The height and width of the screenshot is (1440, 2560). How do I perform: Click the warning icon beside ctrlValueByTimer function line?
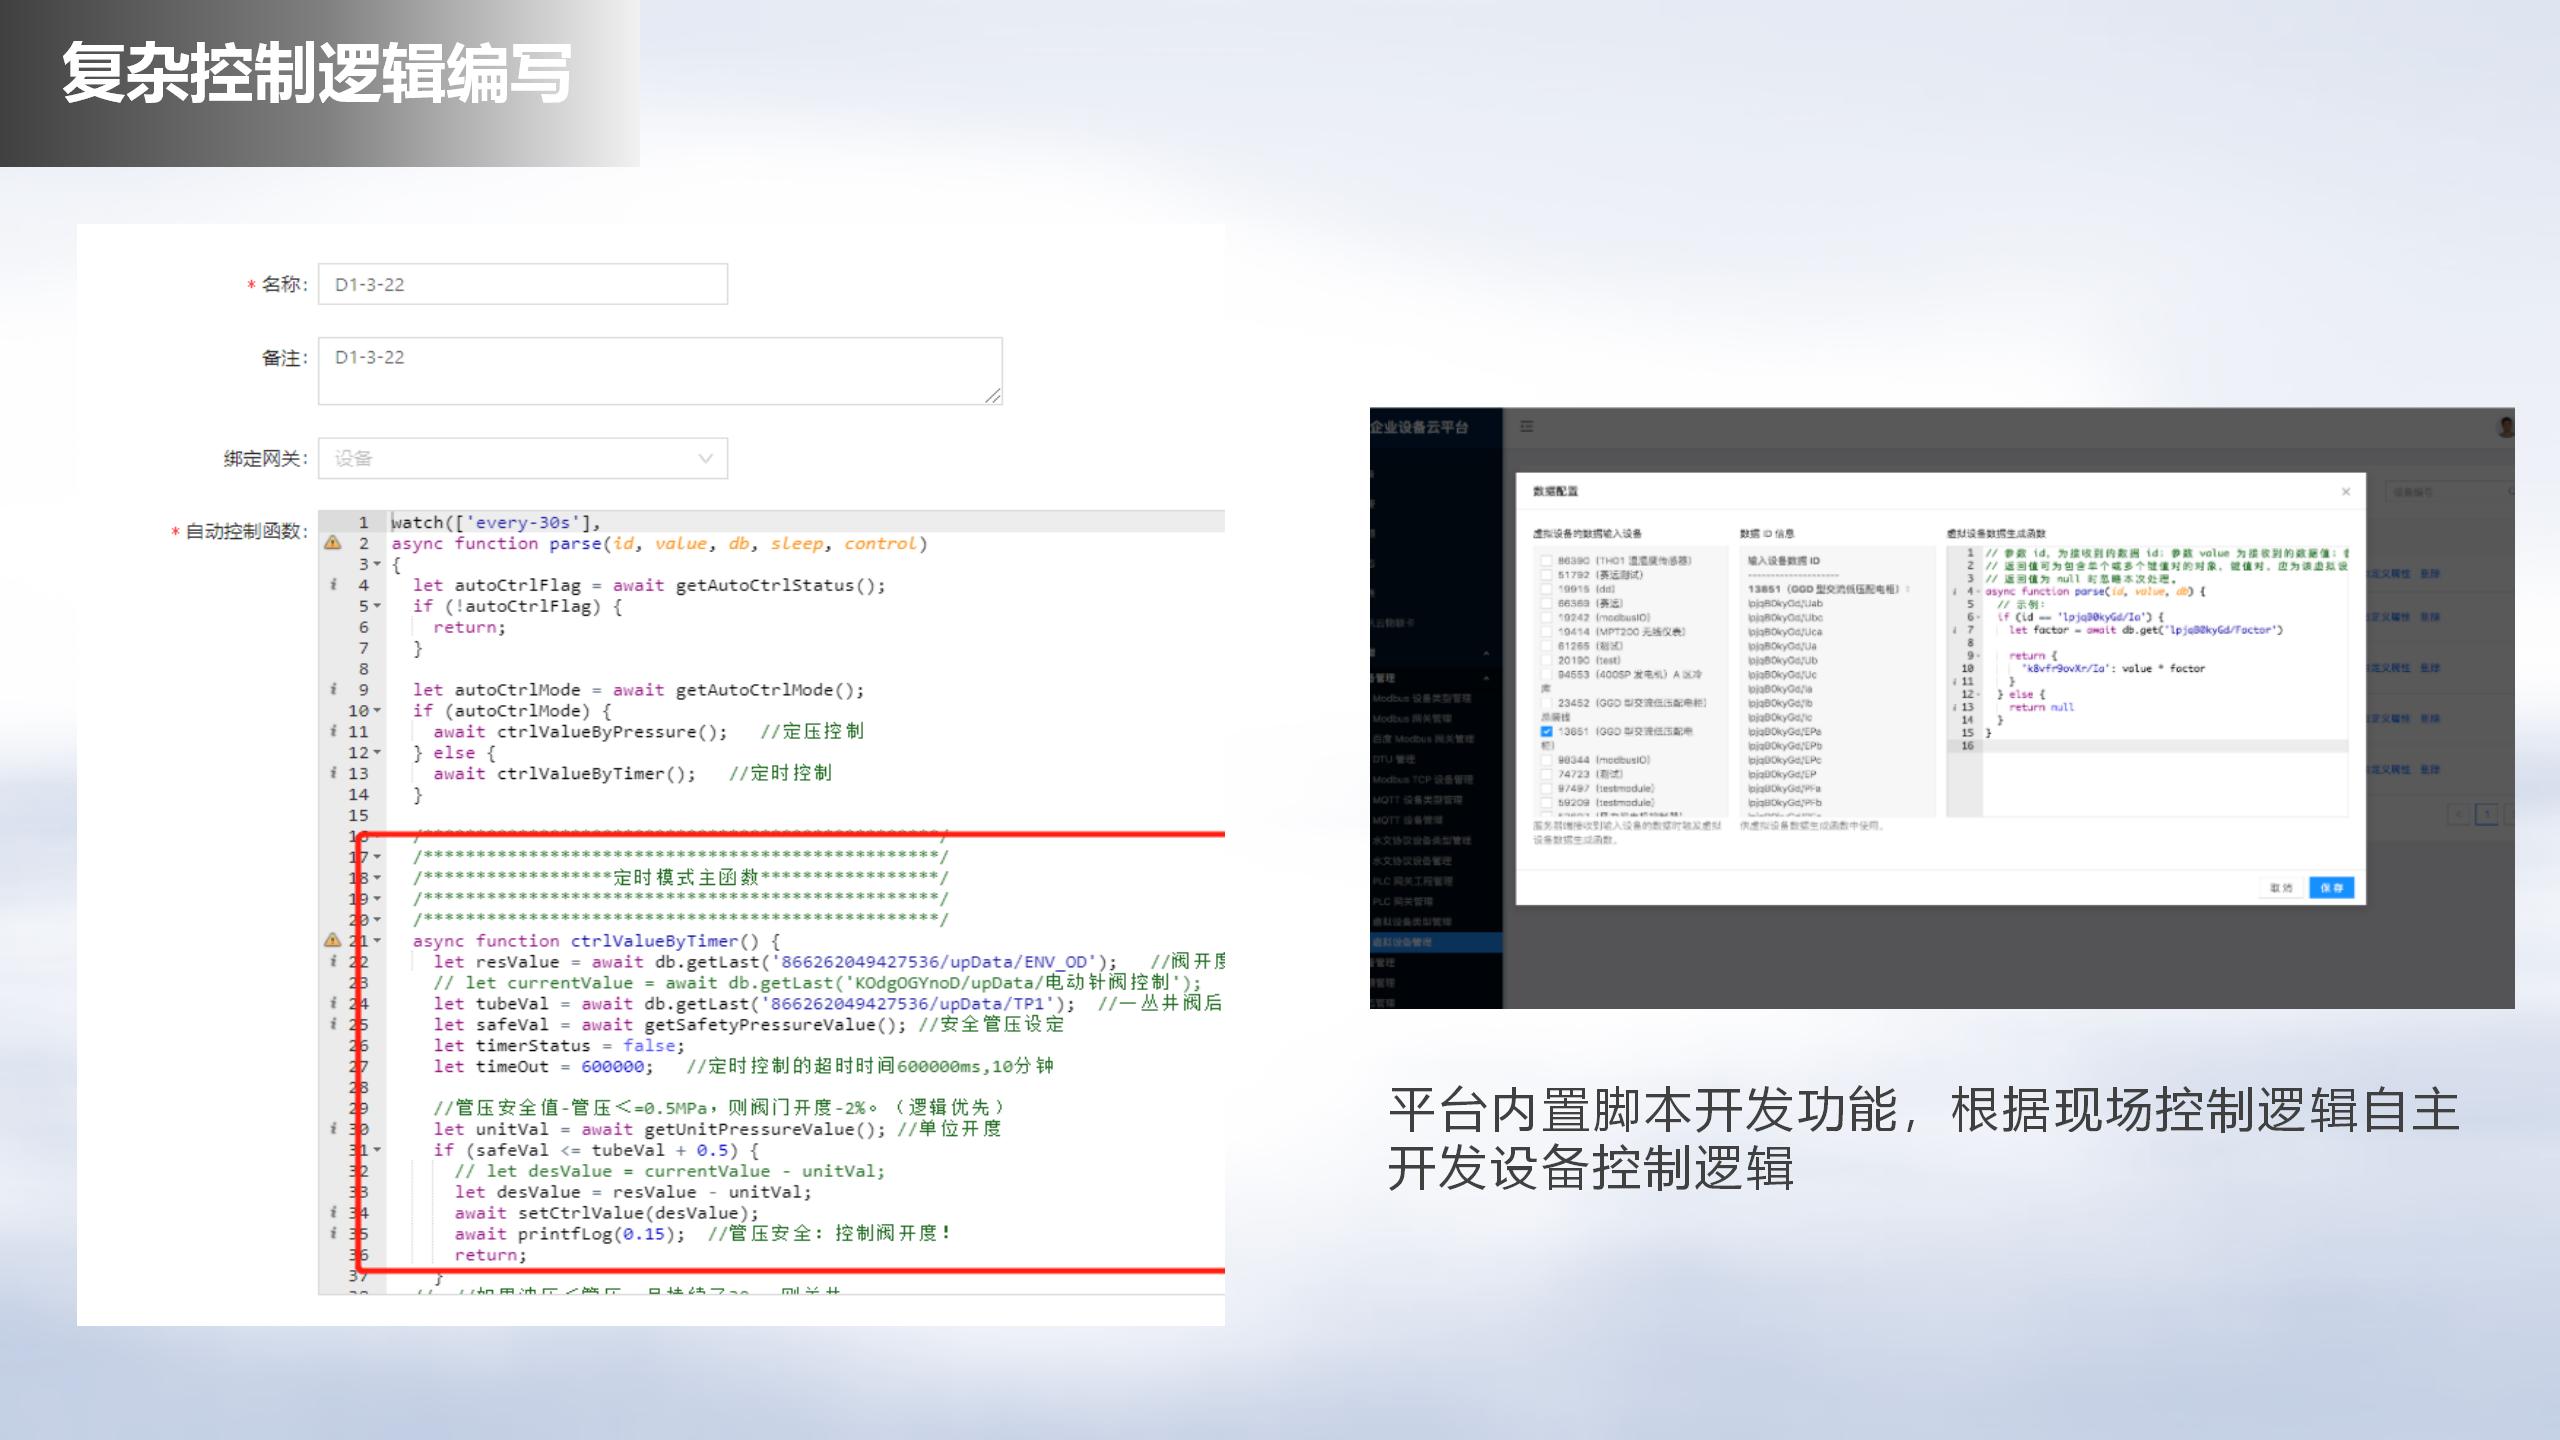click(x=333, y=940)
